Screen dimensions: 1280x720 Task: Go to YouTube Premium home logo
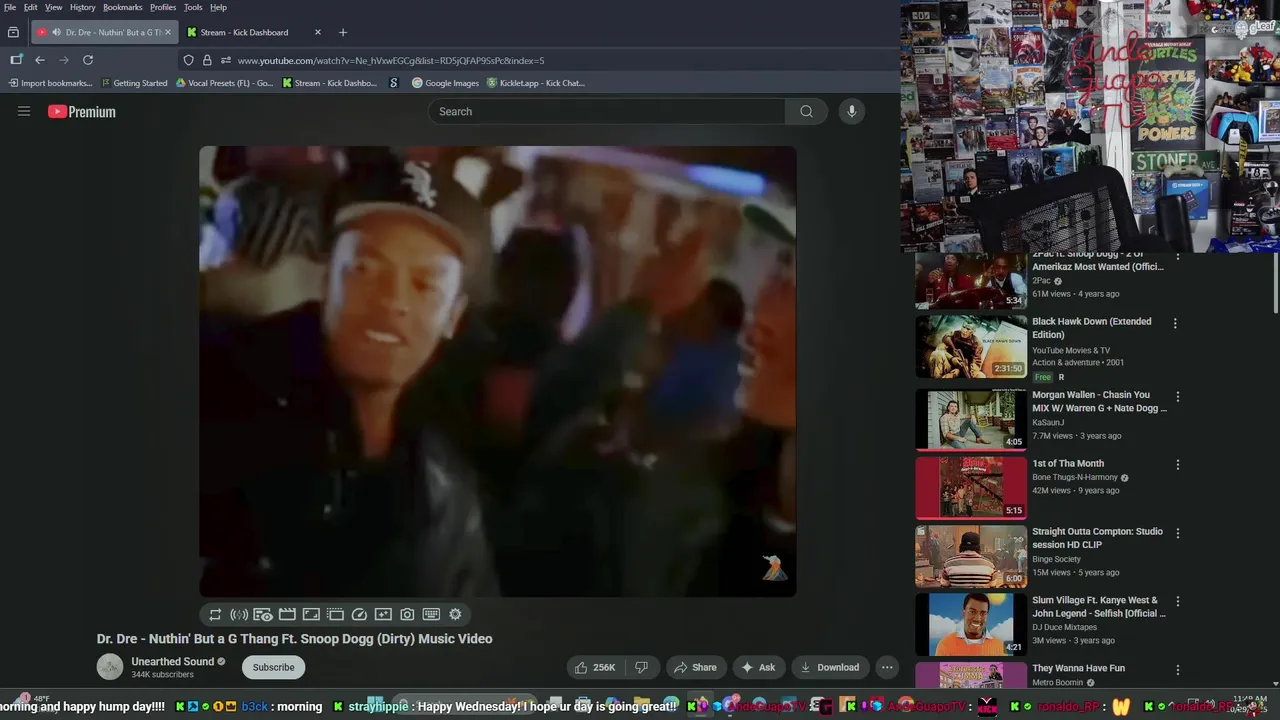tap(82, 112)
